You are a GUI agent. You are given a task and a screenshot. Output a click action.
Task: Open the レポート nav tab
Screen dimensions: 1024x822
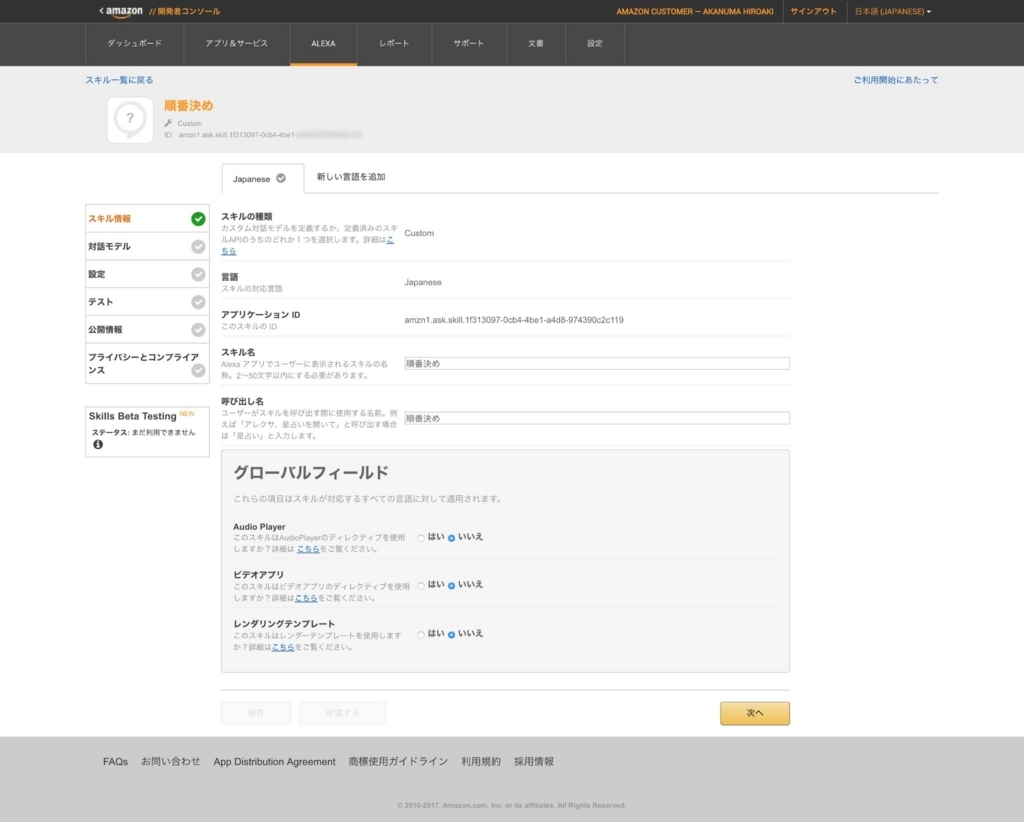(394, 44)
